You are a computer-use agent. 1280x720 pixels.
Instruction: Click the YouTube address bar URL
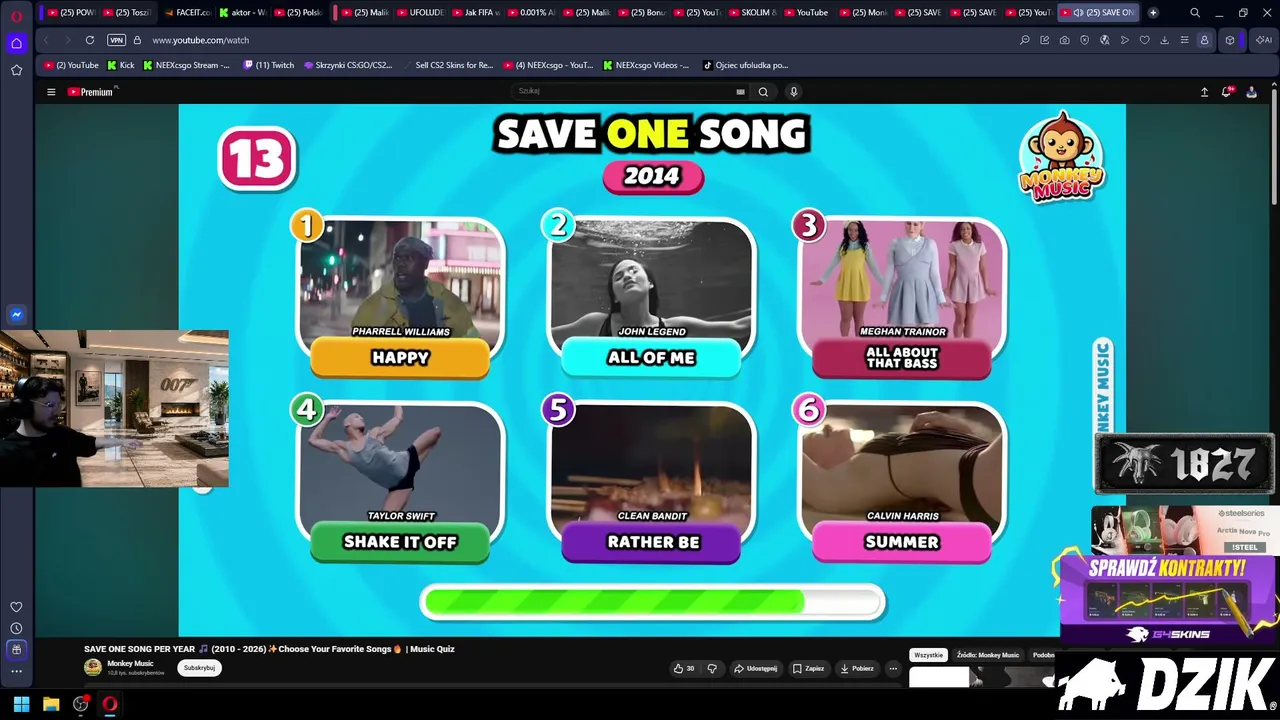pos(201,40)
